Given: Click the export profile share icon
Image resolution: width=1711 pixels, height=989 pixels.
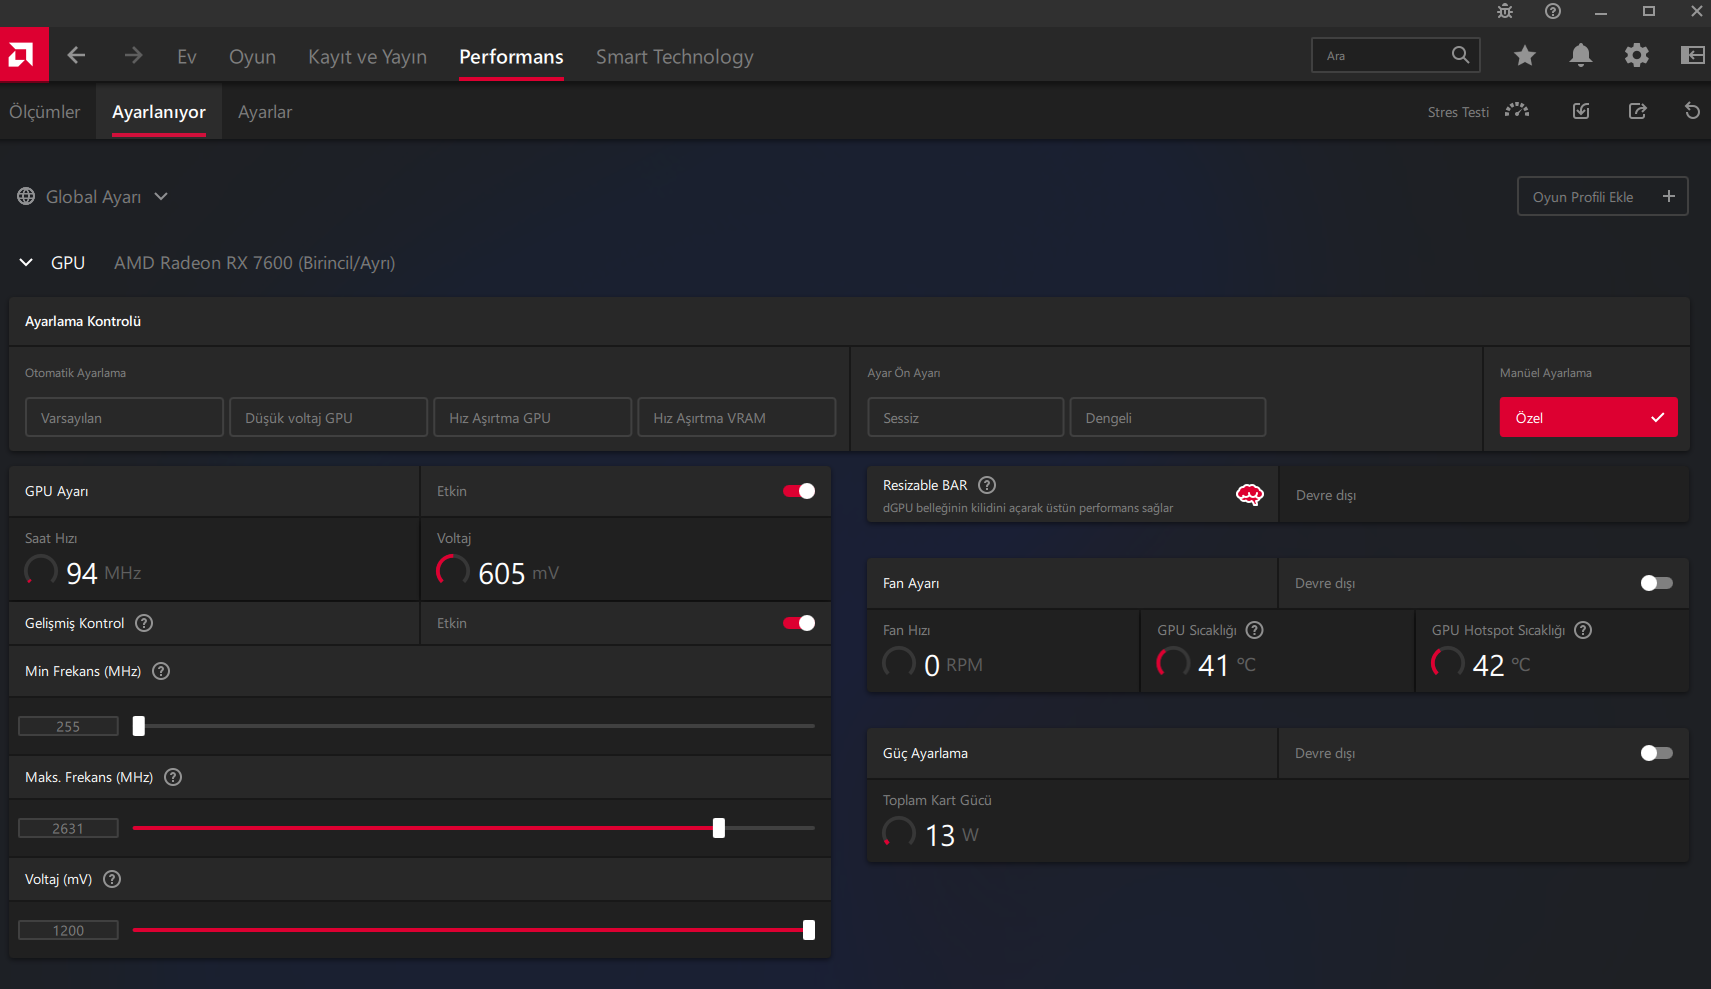Looking at the screenshot, I should click(x=1637, y=111).
